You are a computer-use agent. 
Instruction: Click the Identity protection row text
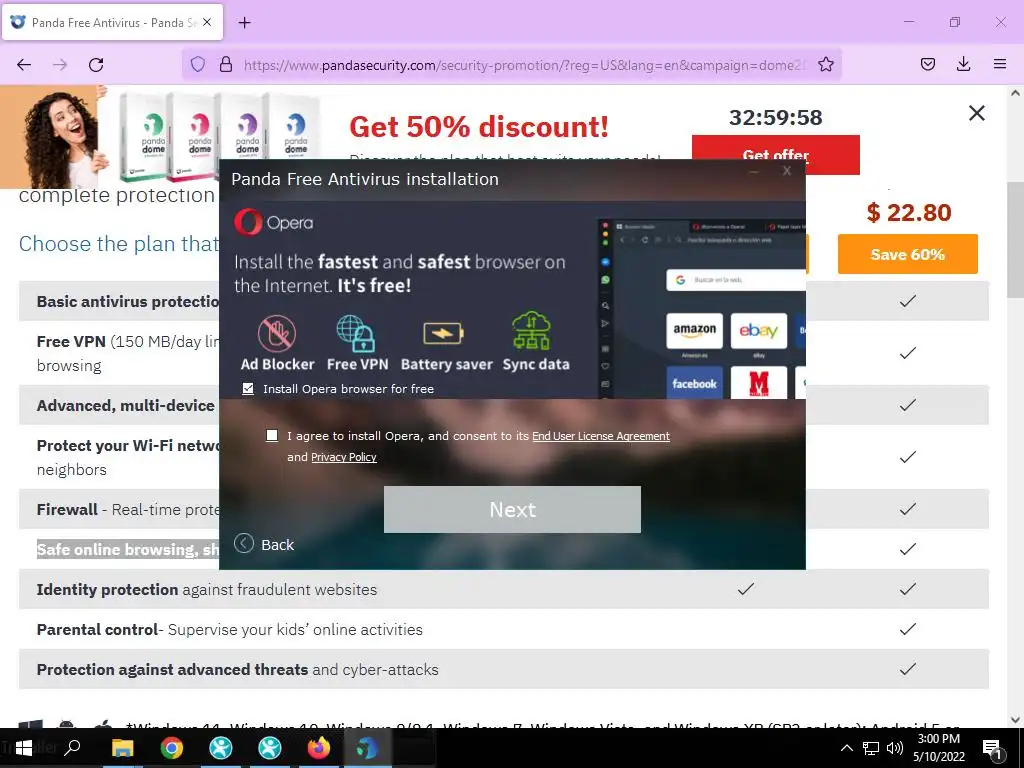[206, 590]
